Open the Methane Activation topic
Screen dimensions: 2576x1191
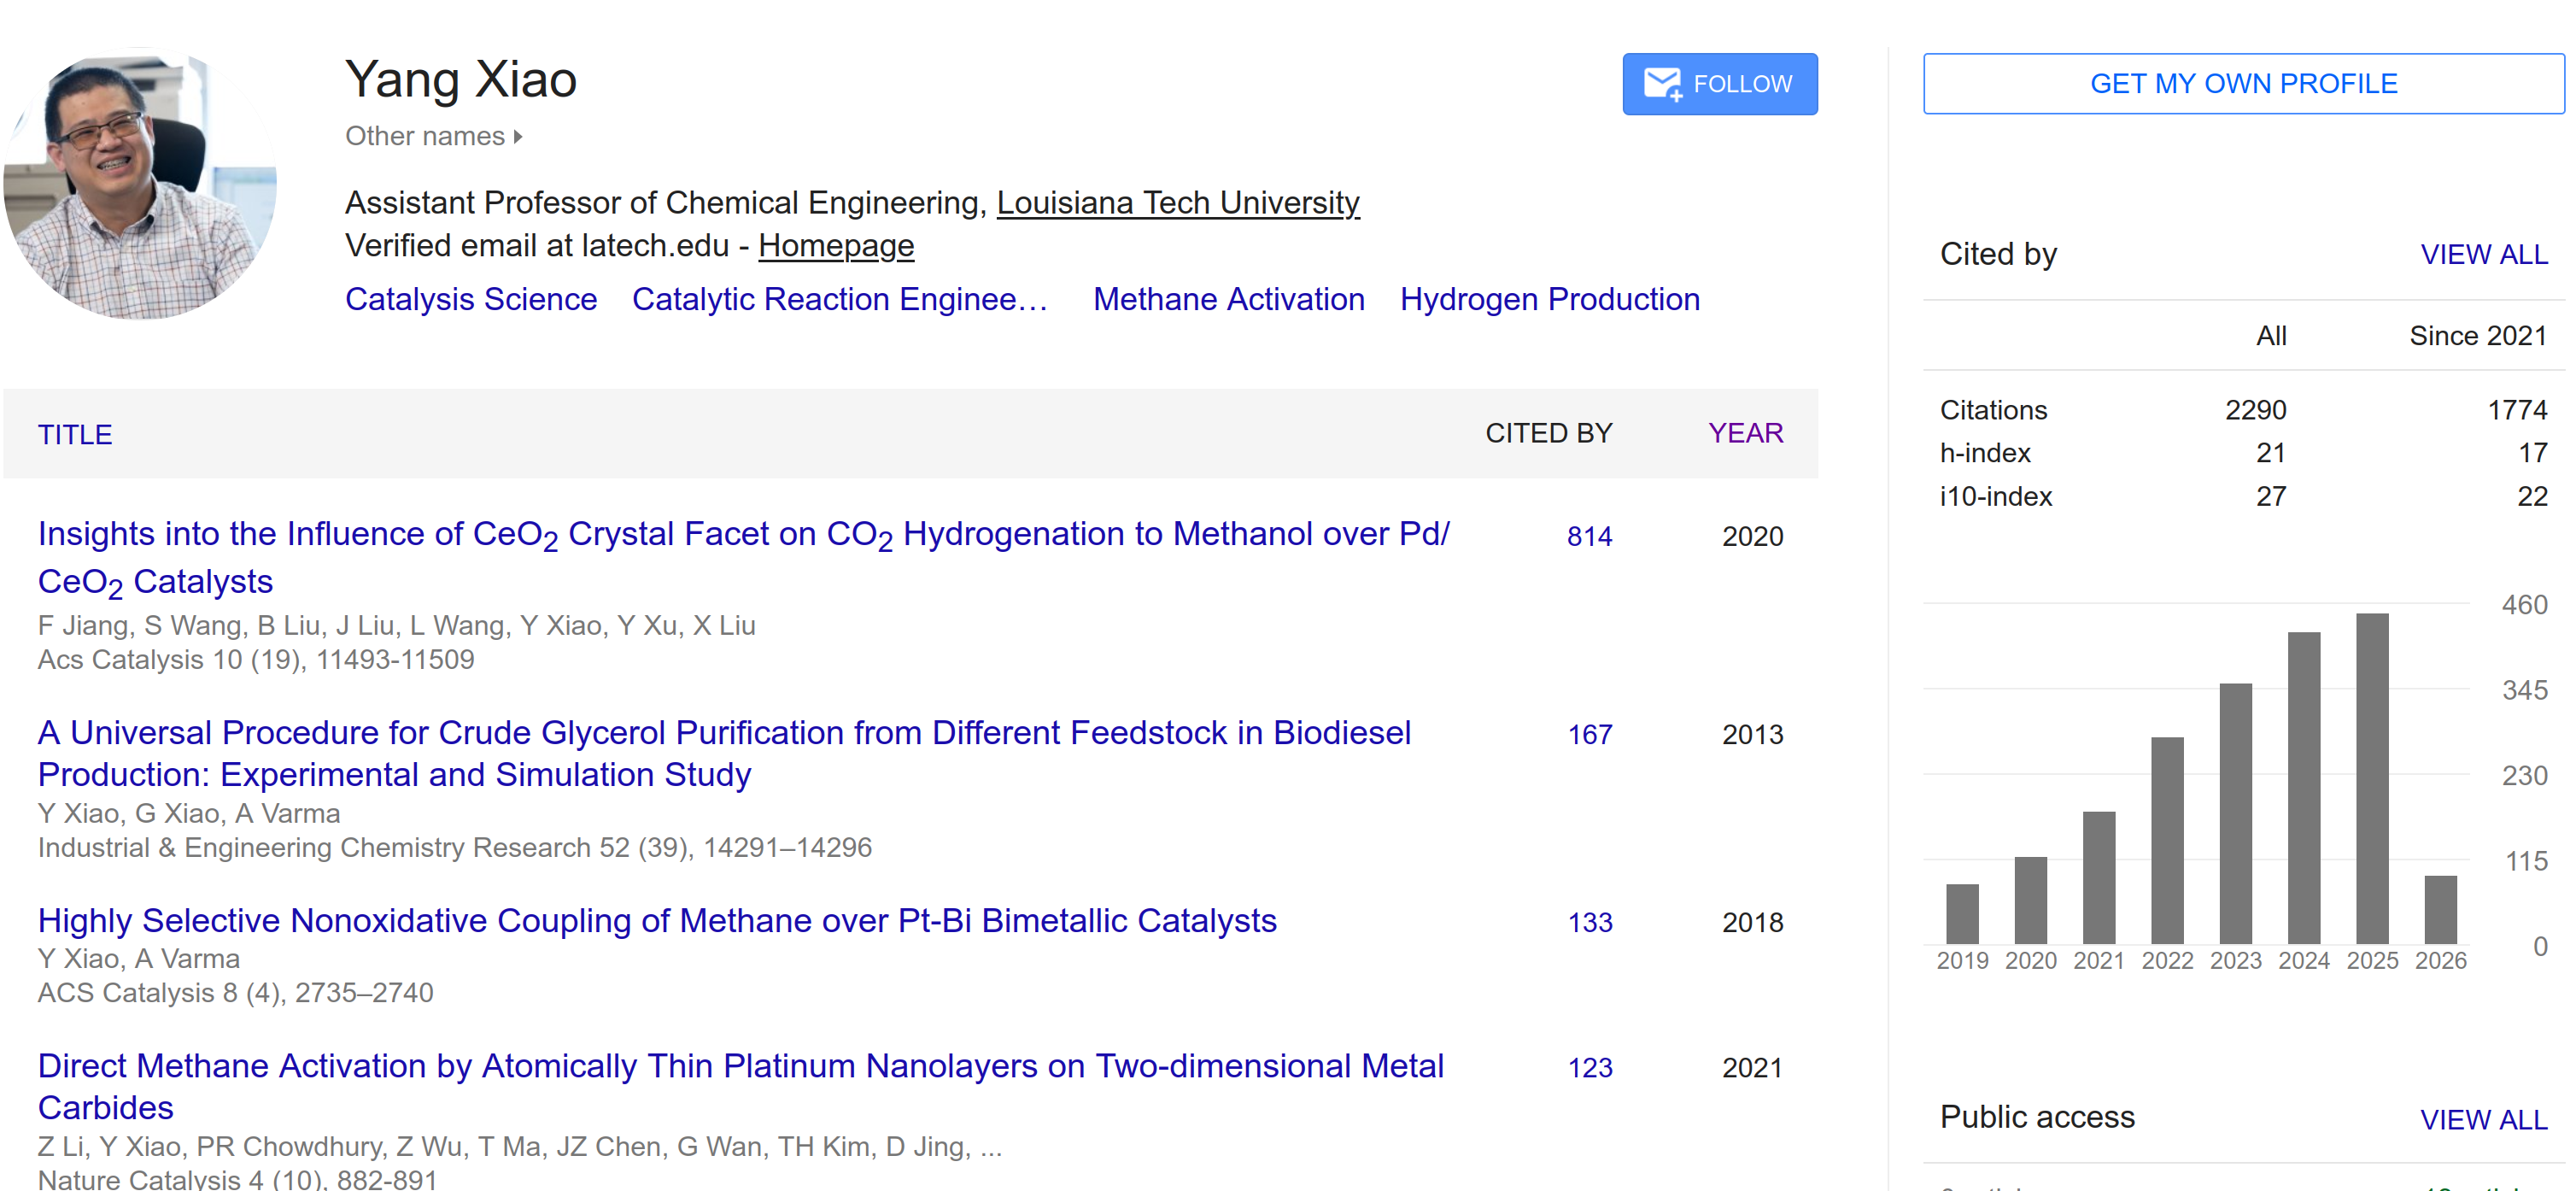1227,299
